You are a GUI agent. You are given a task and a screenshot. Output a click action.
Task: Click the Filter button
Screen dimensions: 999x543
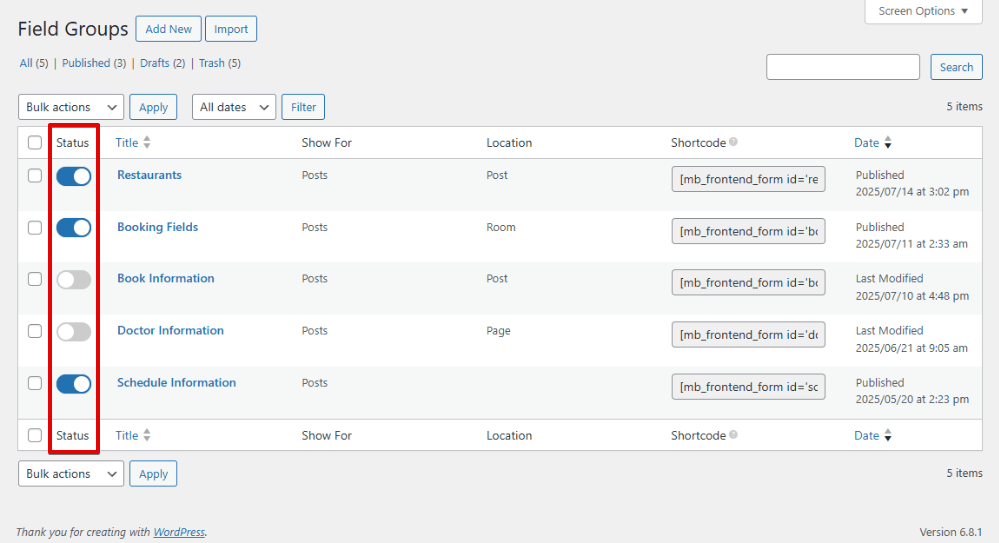[x=303, y=107]
